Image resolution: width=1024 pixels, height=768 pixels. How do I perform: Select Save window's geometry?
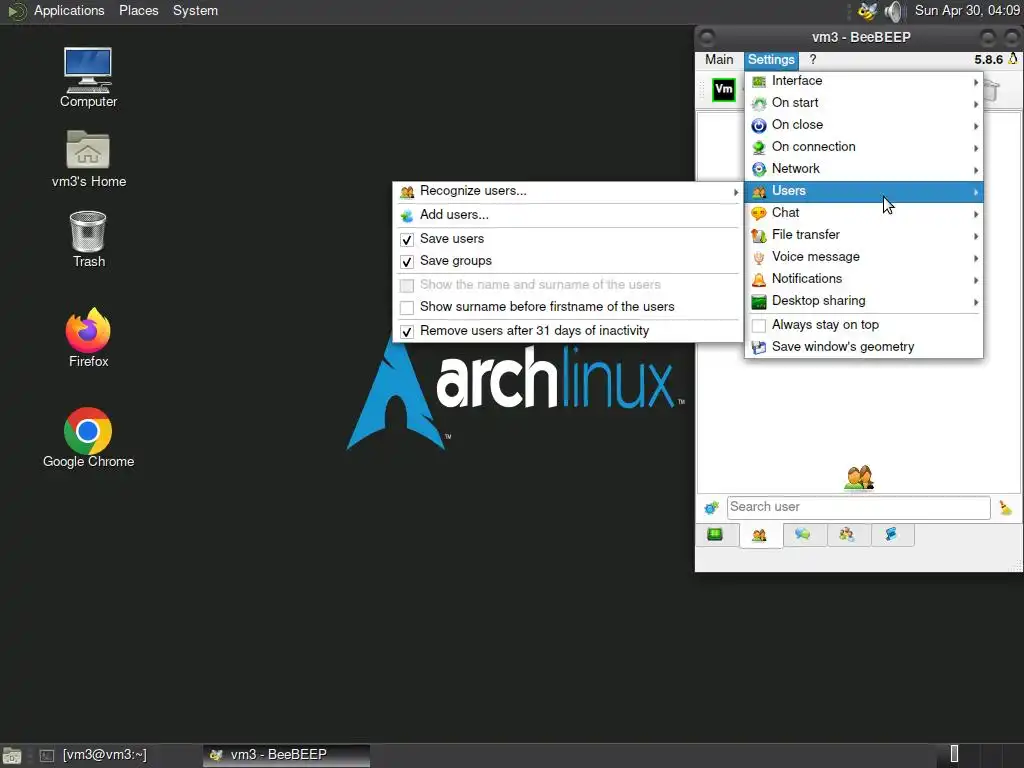(x=863, y=347)
